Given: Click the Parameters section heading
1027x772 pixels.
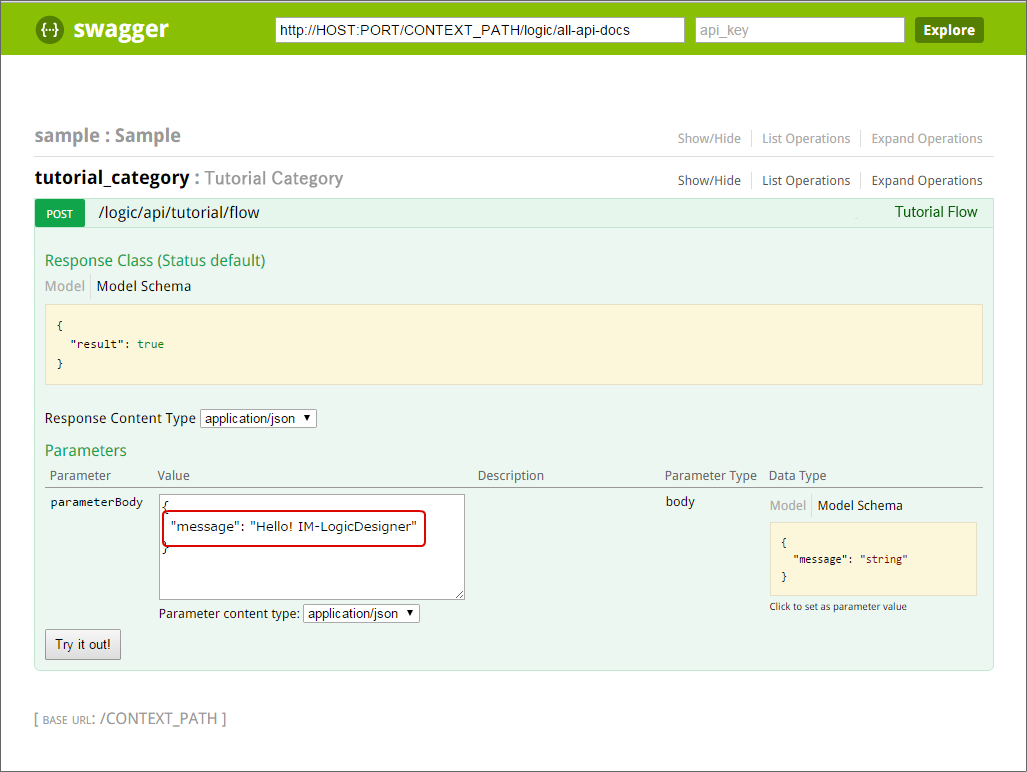Looking at the screenshot, I should pos(86,450).
